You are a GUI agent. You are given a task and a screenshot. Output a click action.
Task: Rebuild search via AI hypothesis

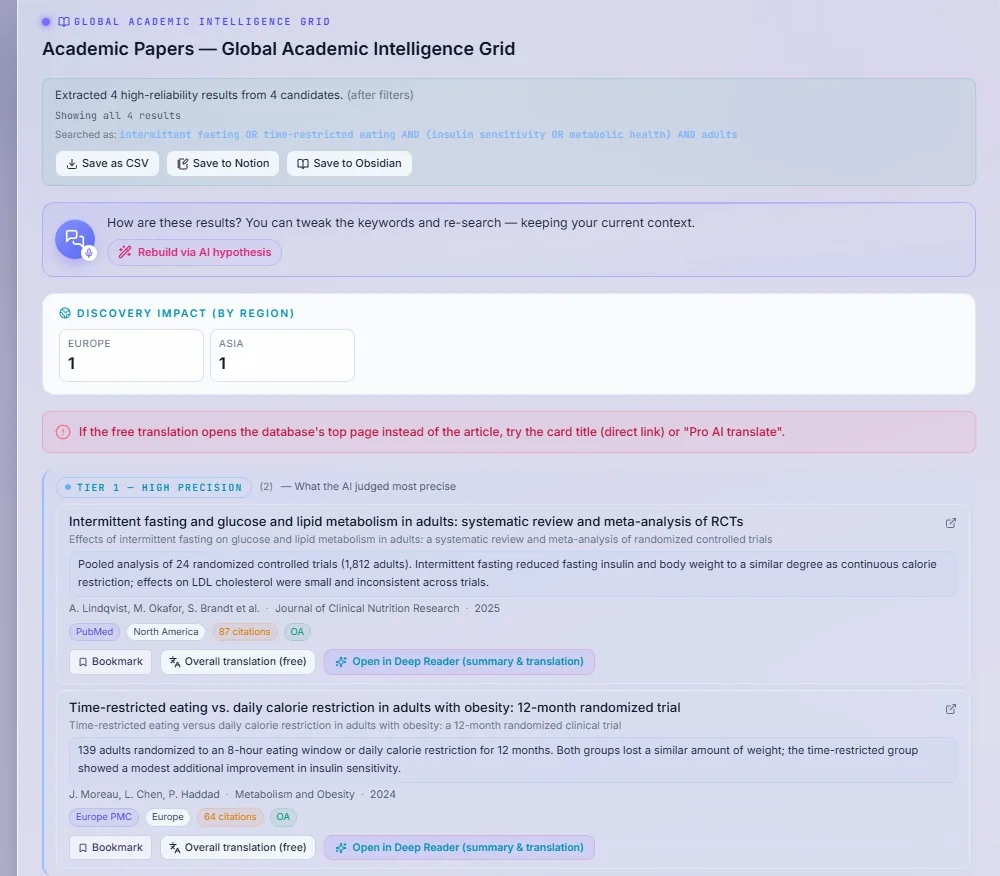pos(195,252)
